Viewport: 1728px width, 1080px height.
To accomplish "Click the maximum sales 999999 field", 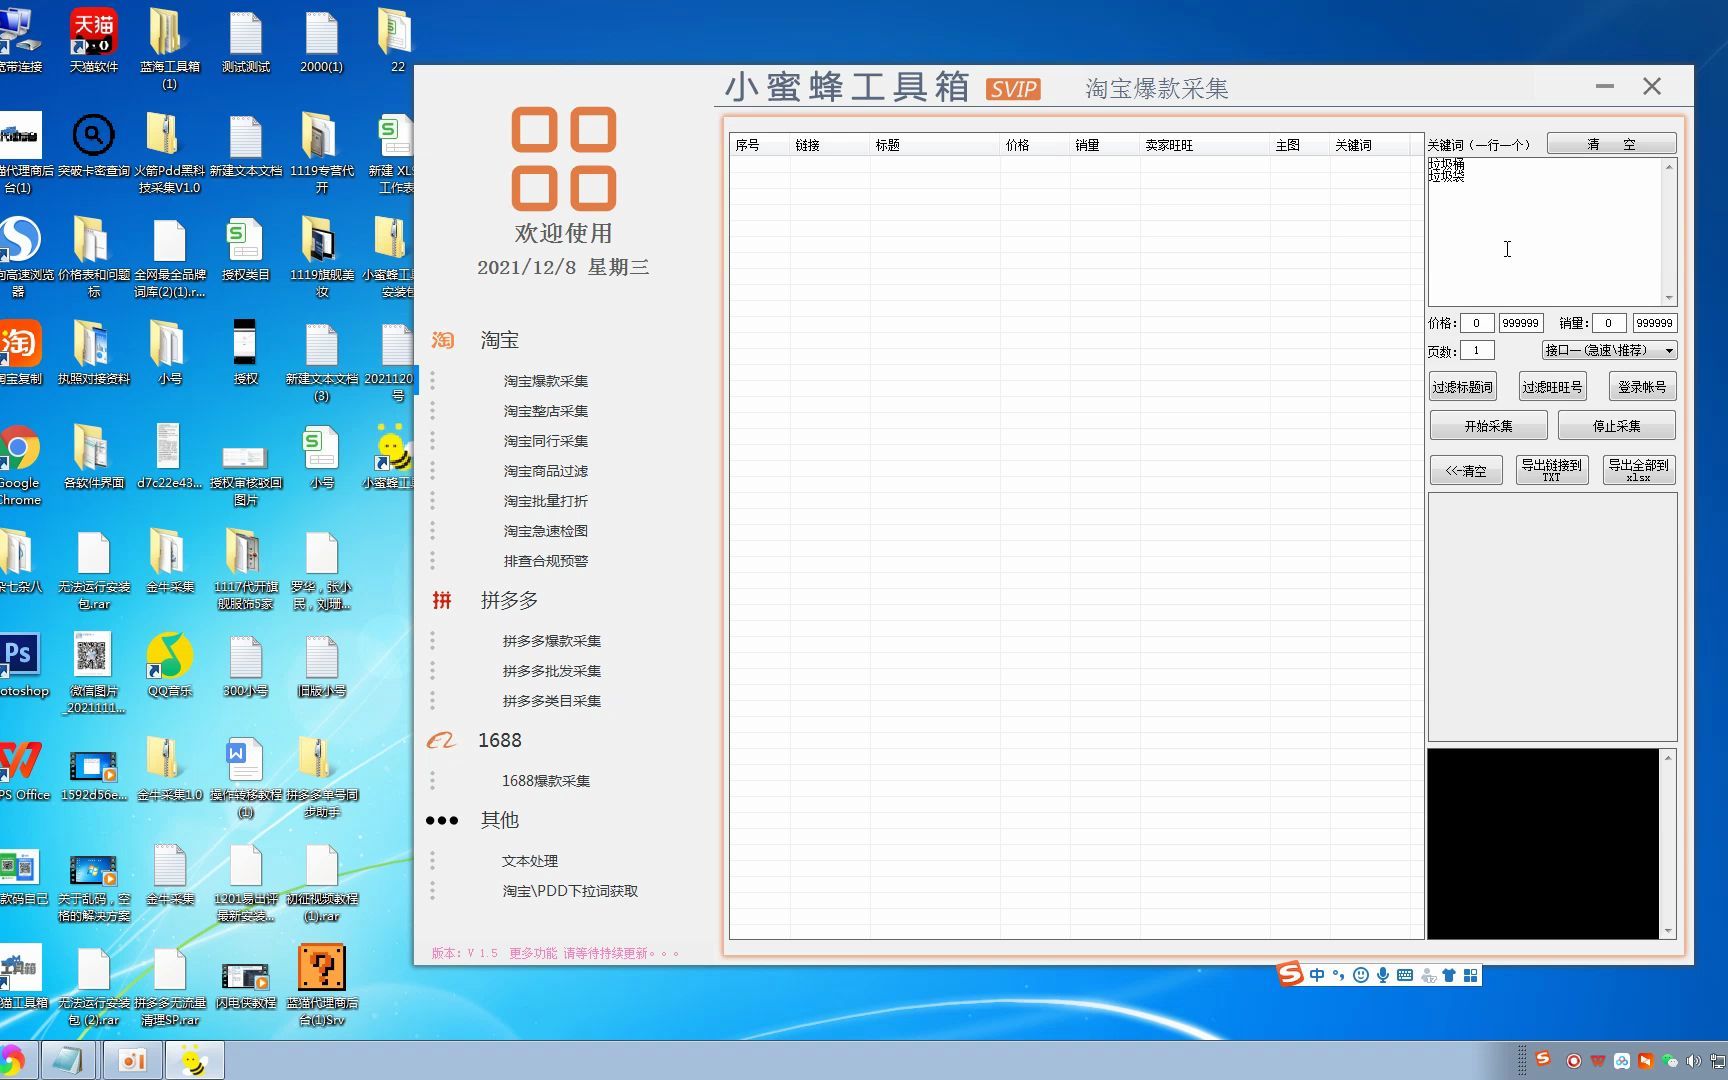I will click(x=1654, y=323).
